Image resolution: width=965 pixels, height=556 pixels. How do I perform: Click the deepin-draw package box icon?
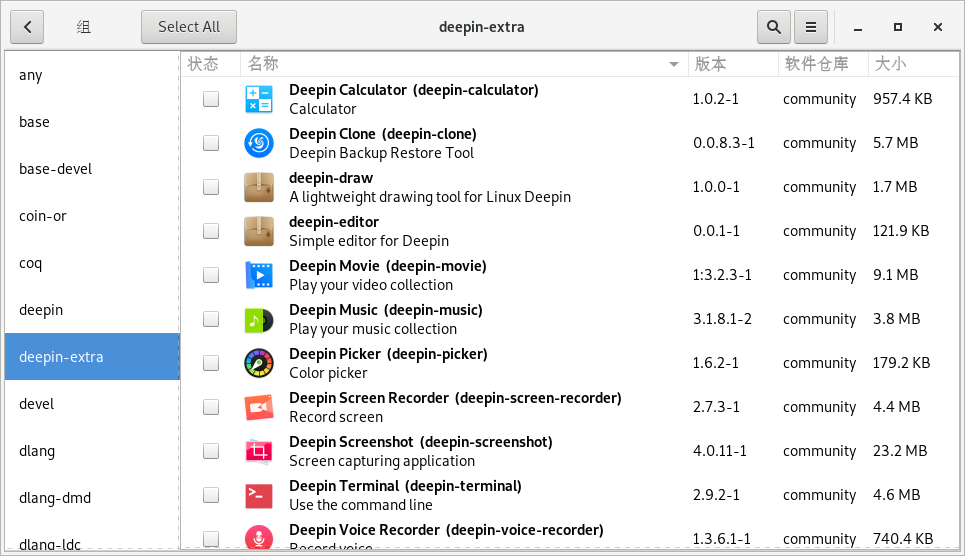click(x=258, y=187)
